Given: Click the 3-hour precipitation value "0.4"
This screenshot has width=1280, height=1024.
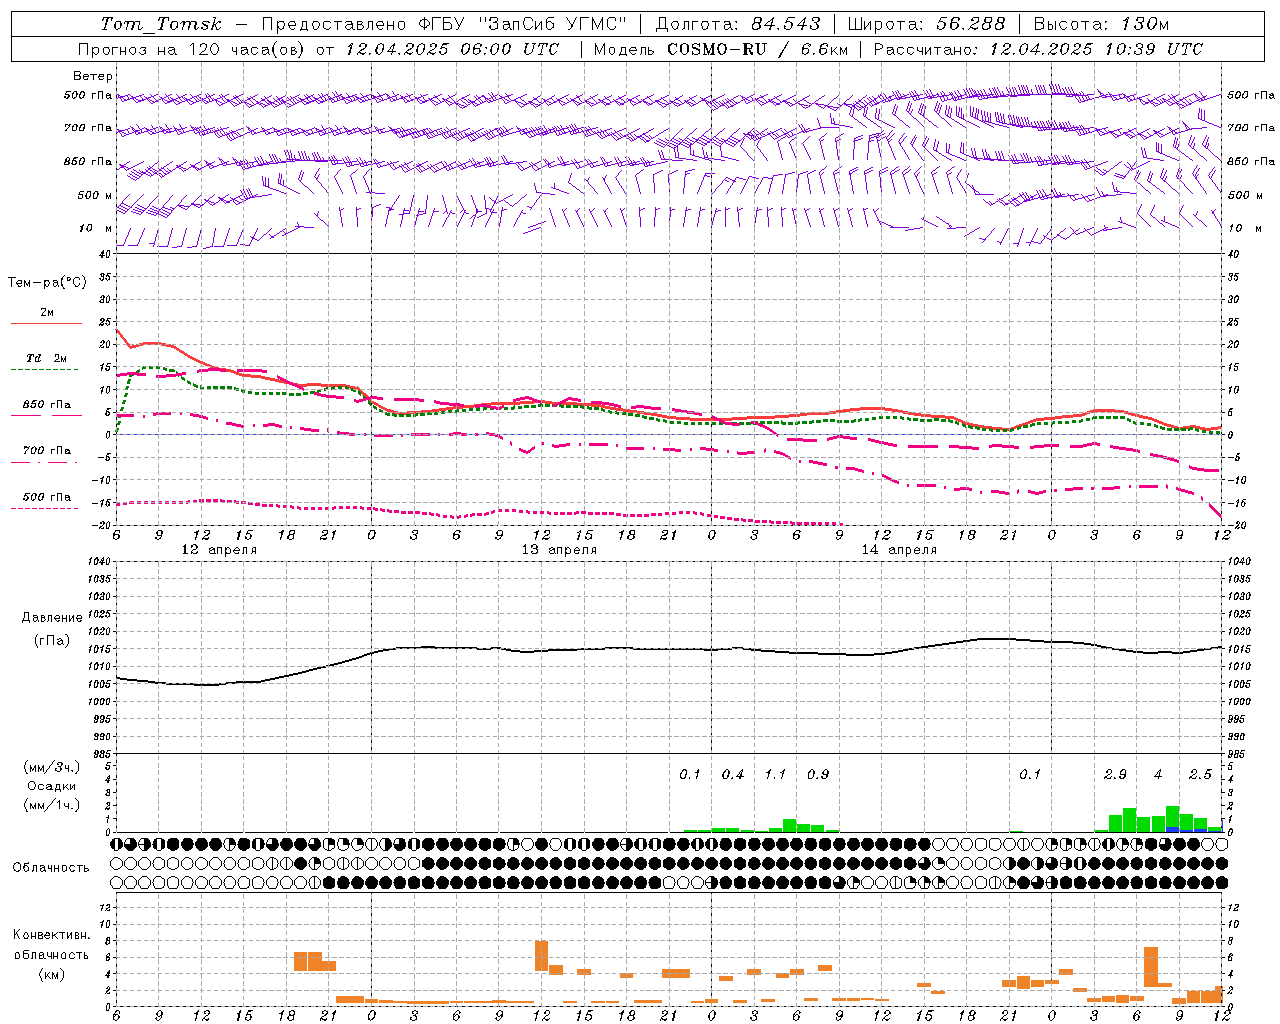Looking at the screenshot, I should [x=733, y=775].
